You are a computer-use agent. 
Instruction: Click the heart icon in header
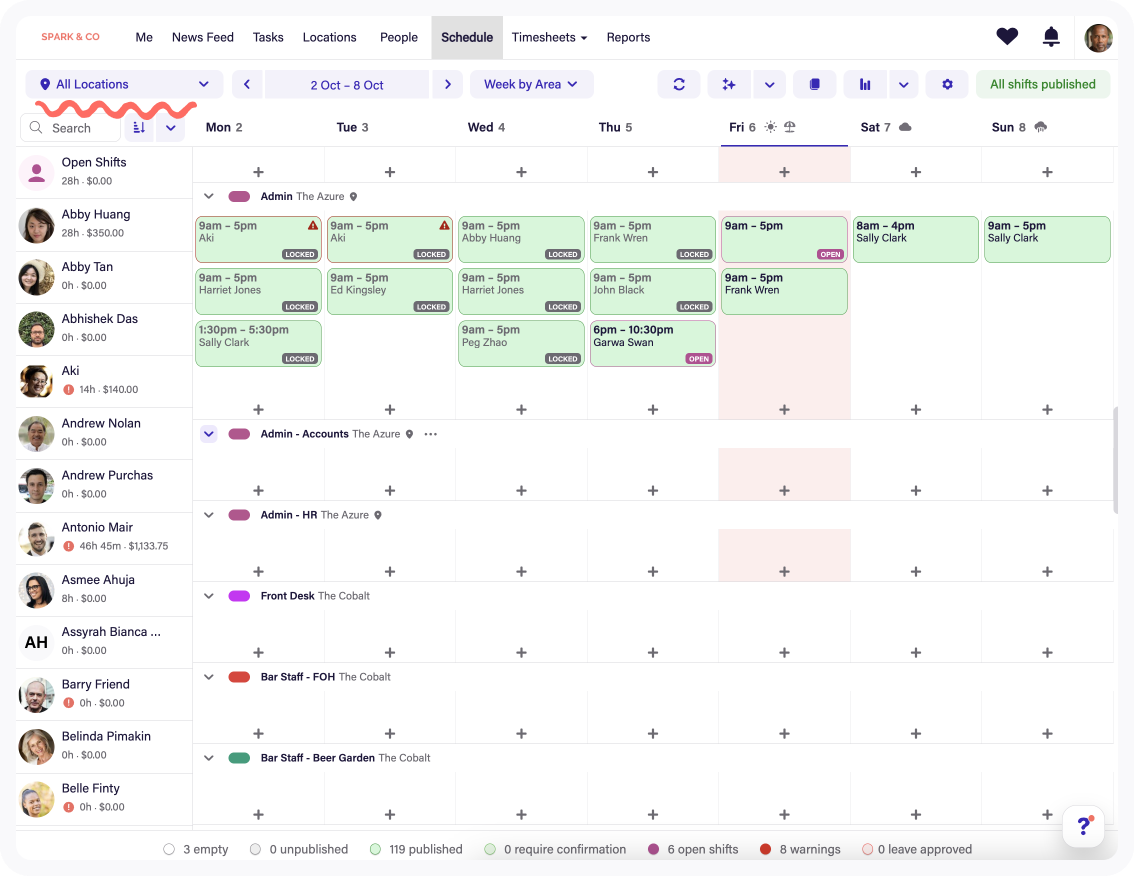click(1007, 37)
